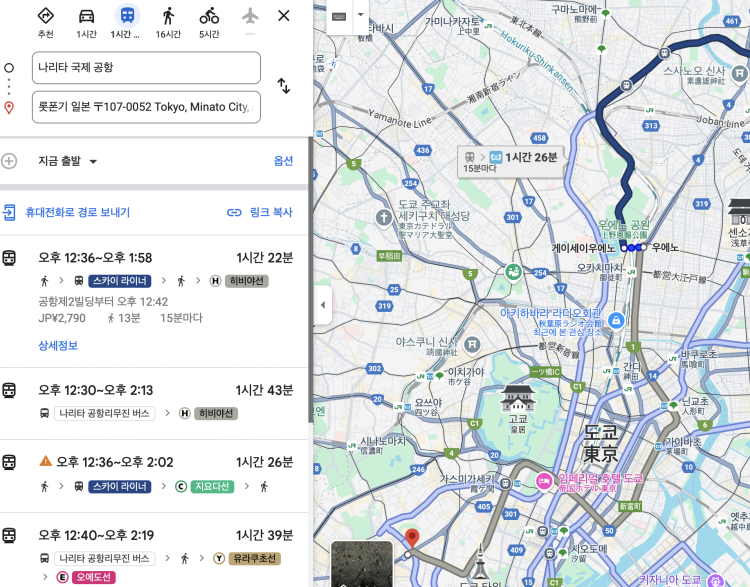
Task: Choose cycling mode icon (5시간)
Action: (x=209, y=16)
